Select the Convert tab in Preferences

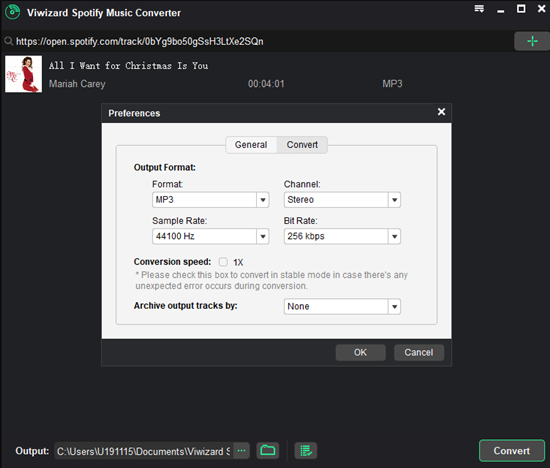302,145
